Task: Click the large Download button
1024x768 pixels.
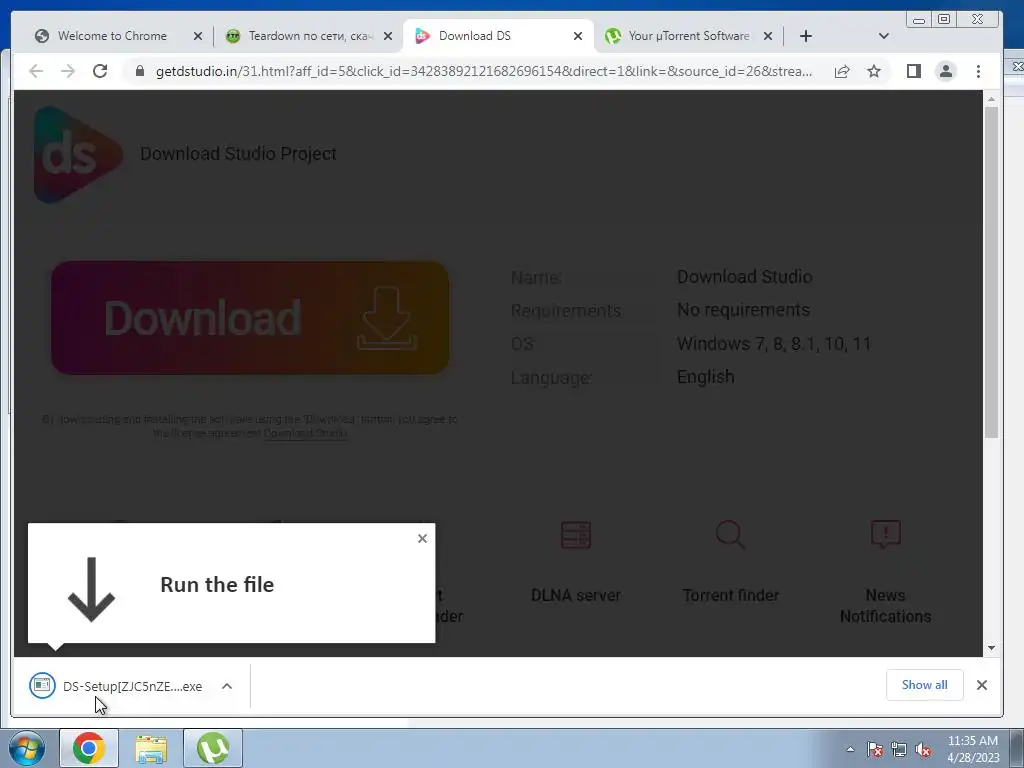Action: pyautogui.click(x=250, y=318)
